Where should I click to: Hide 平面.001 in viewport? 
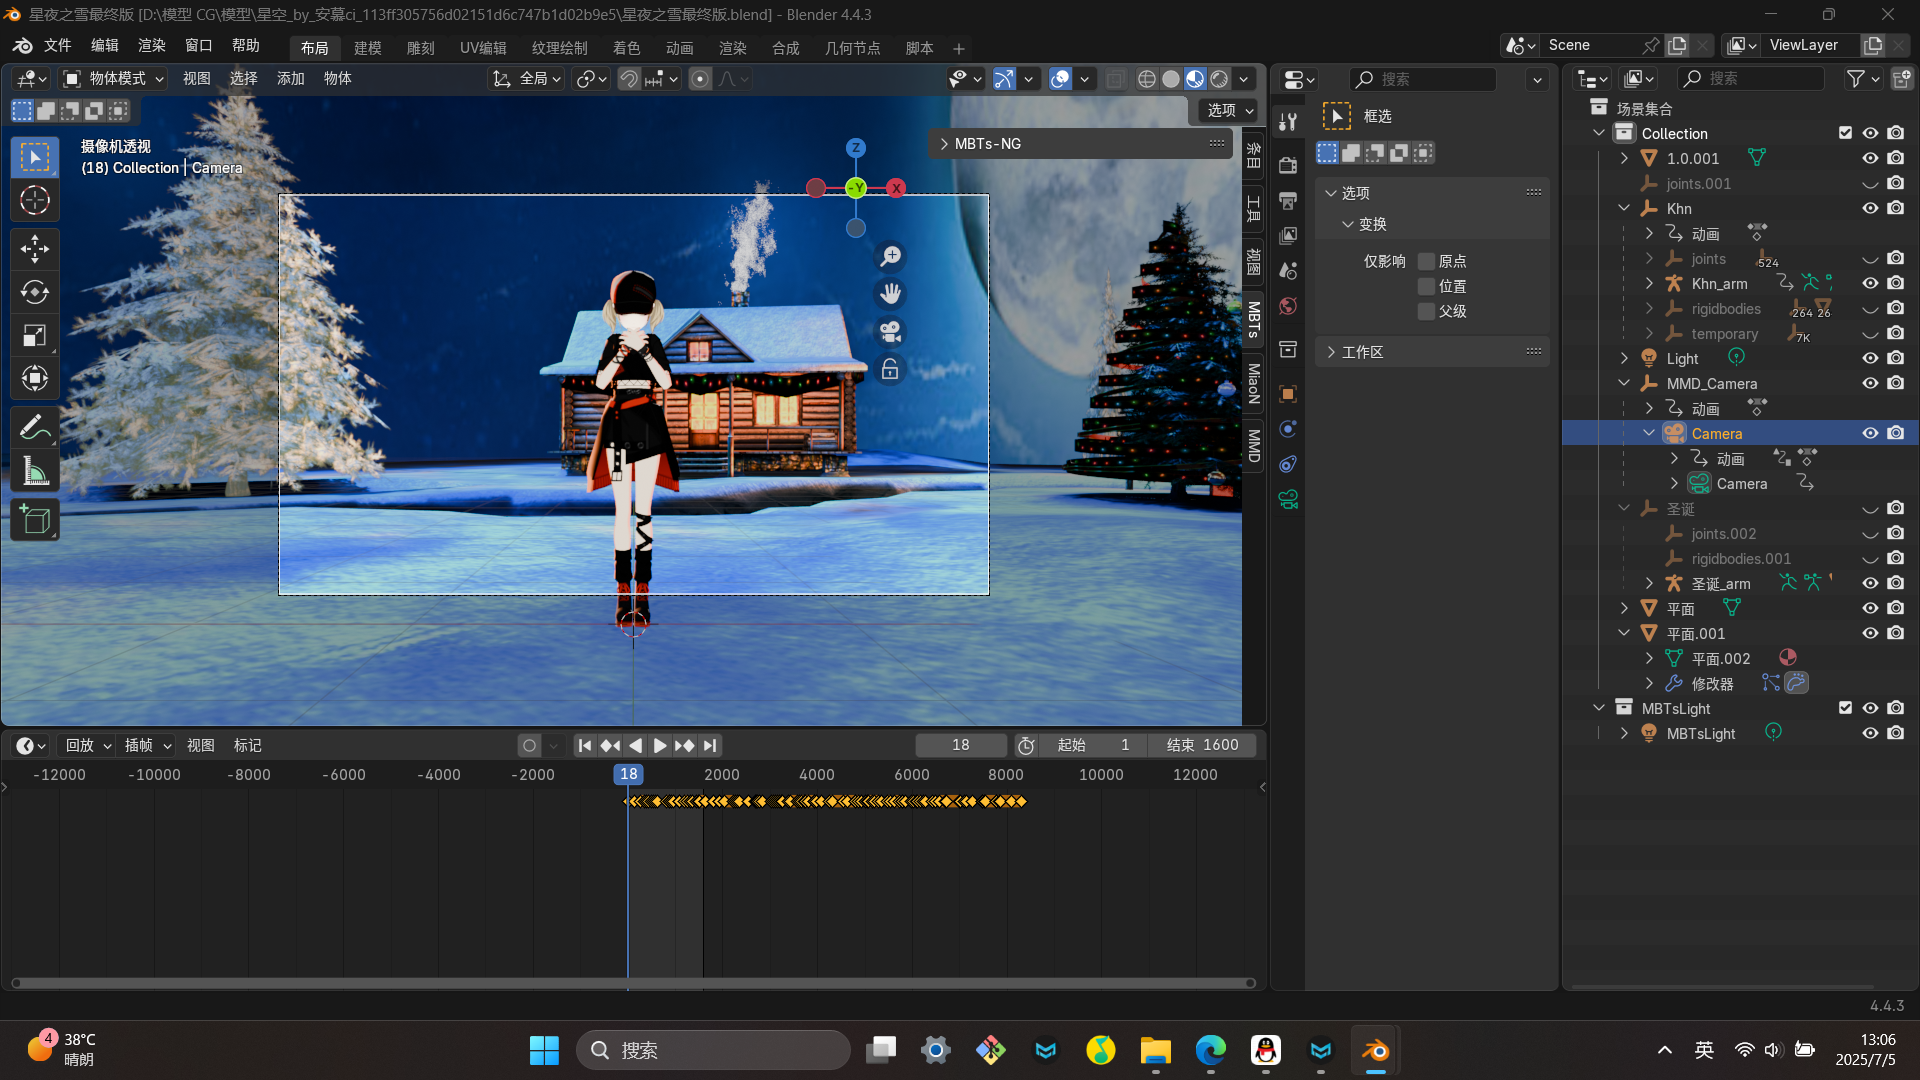(1870, 633)
